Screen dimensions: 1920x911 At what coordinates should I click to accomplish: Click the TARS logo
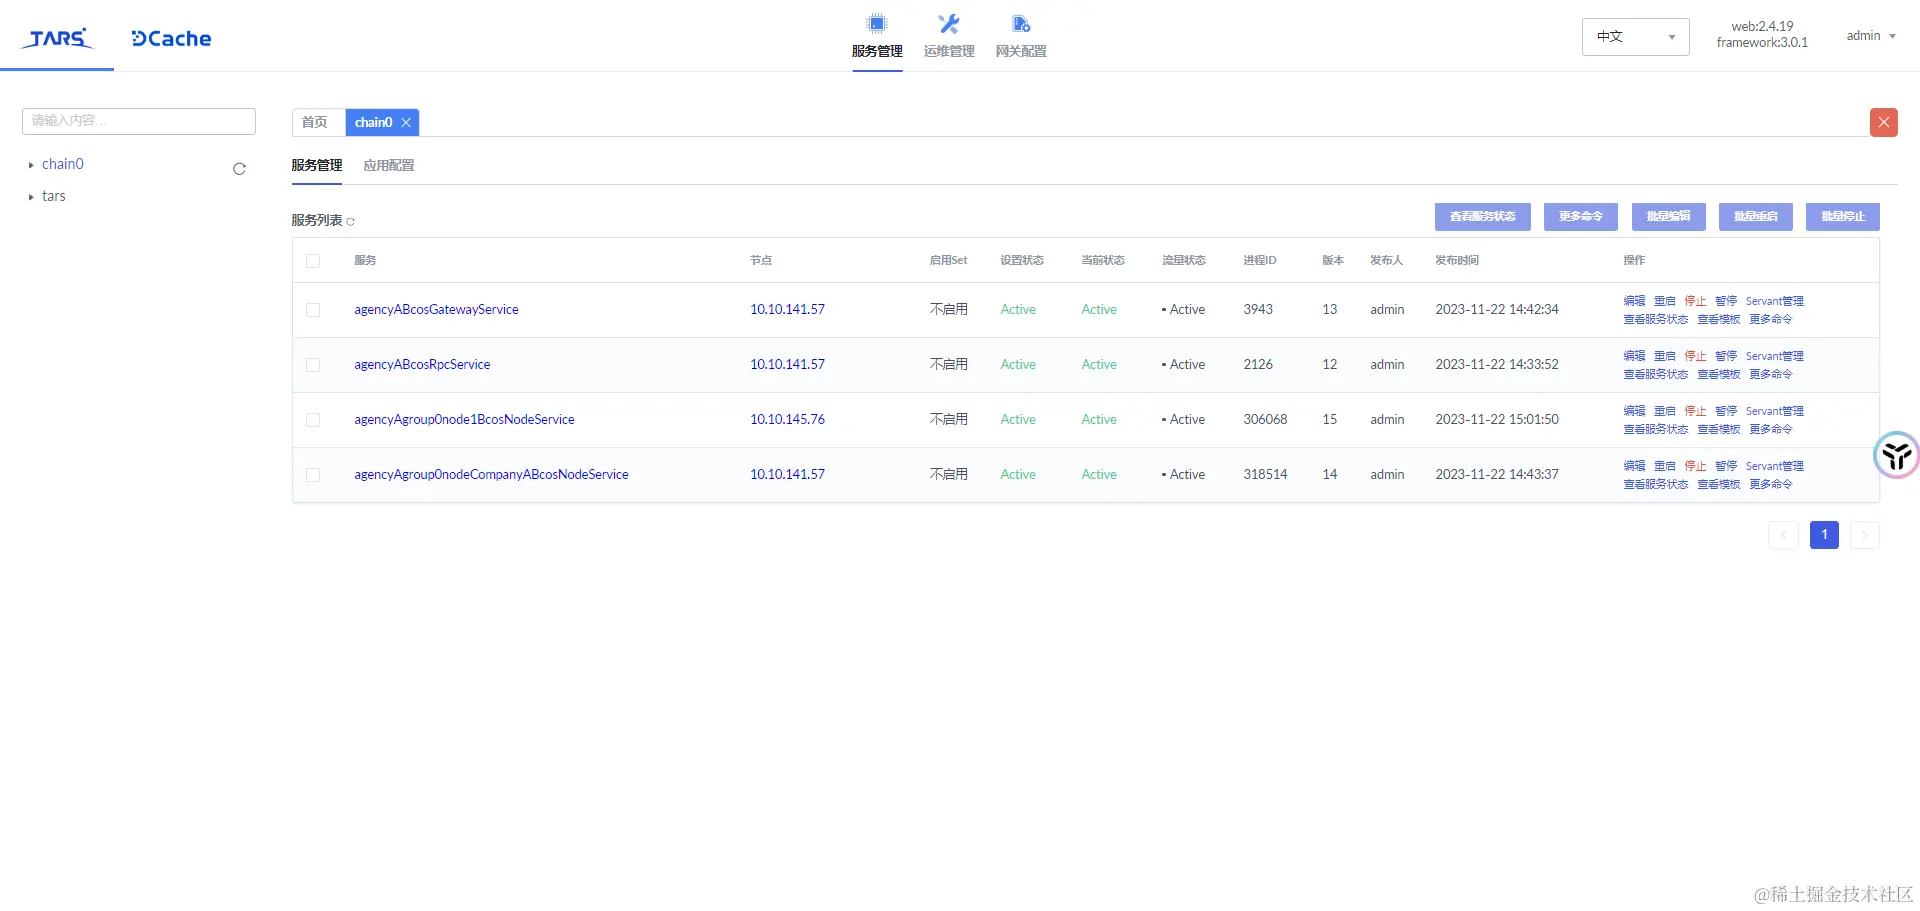[x=57, y=38]
